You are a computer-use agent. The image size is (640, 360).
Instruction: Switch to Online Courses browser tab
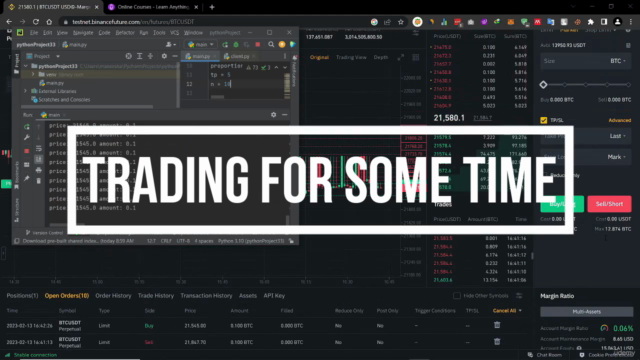[153, 7]
